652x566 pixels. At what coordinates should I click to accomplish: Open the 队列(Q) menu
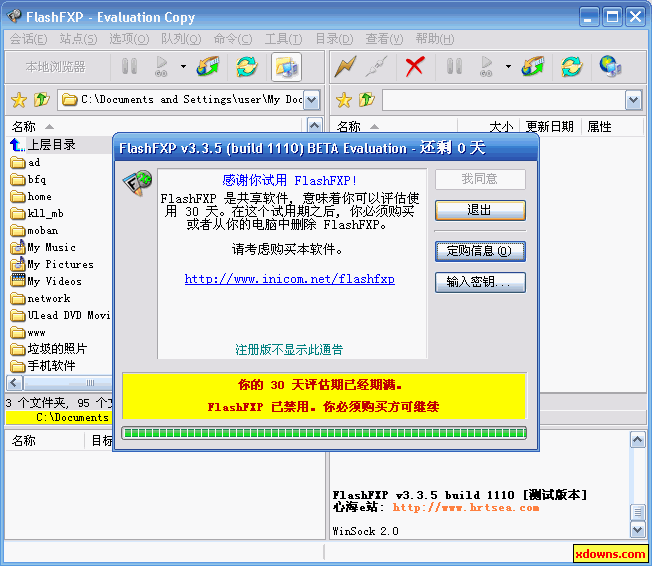click(x=181, y=39)
